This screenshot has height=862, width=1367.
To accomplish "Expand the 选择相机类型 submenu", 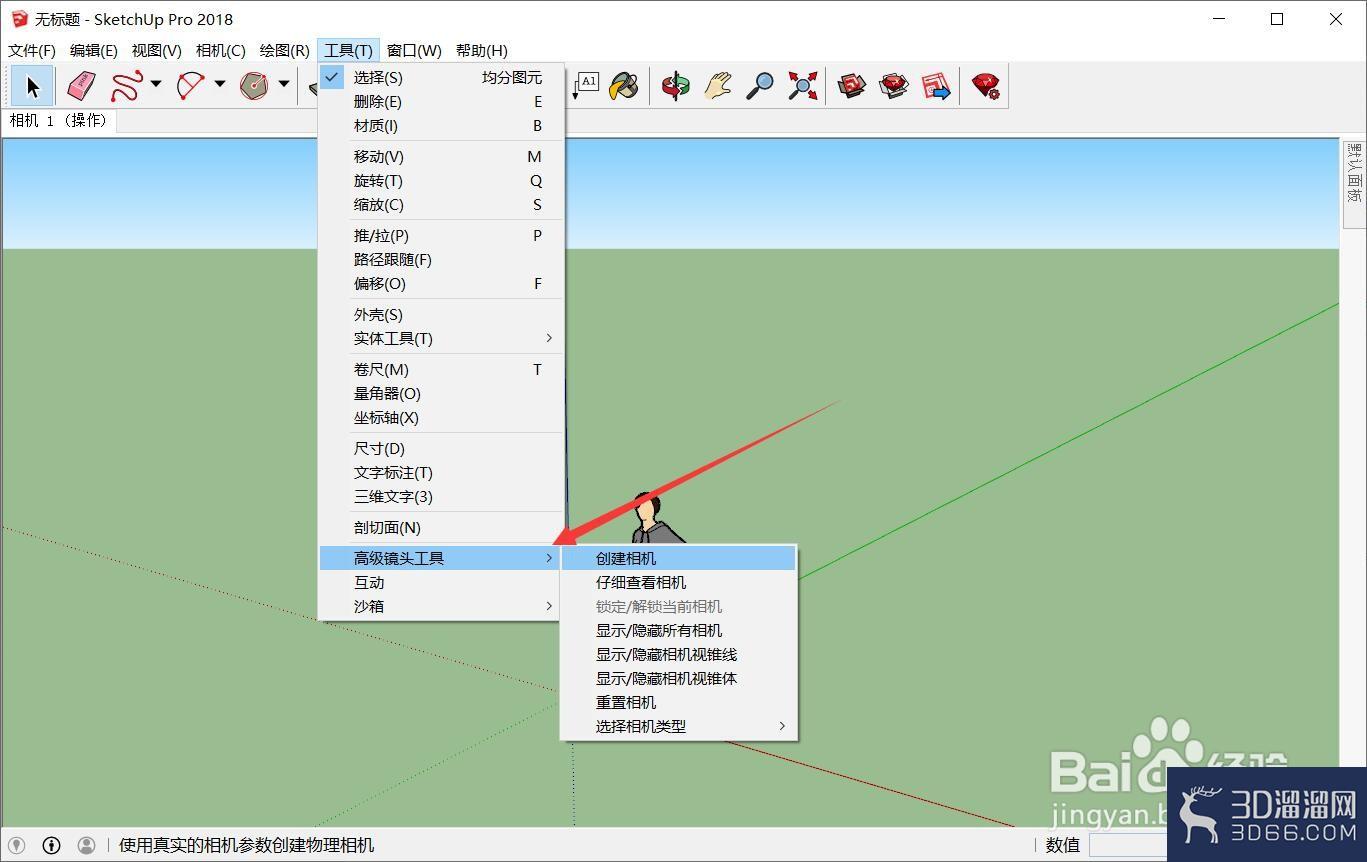I will point(679,726).
